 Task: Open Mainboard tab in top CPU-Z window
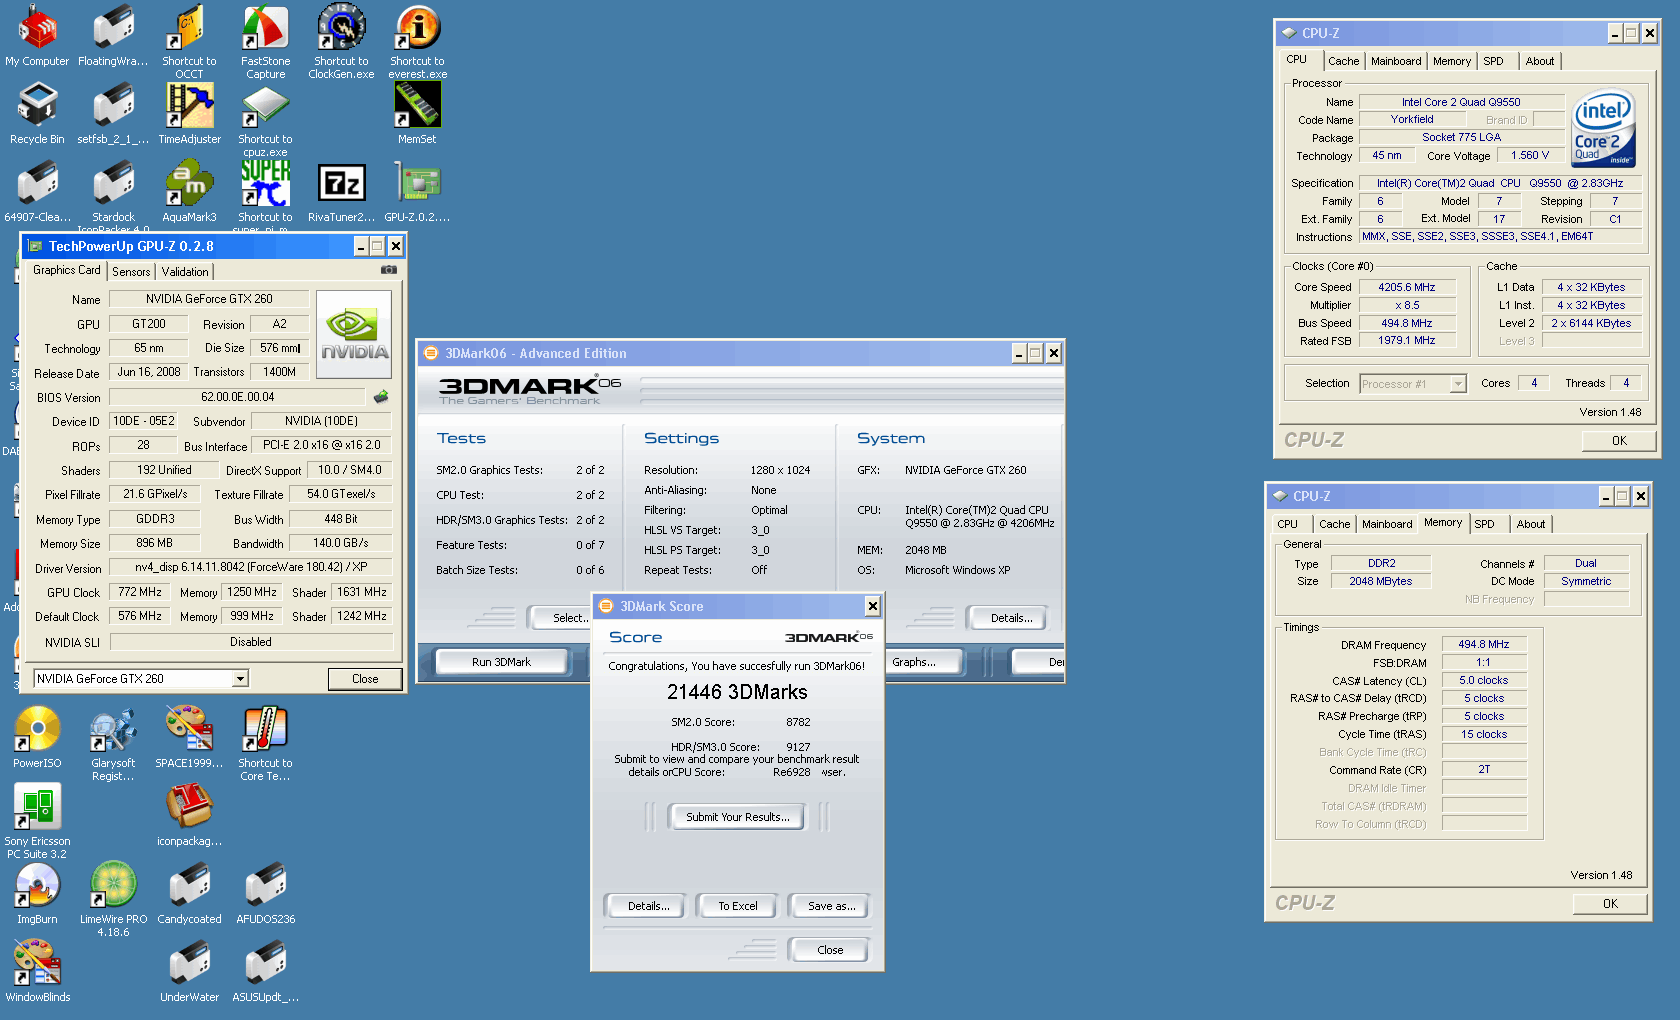coord(1396,61)
